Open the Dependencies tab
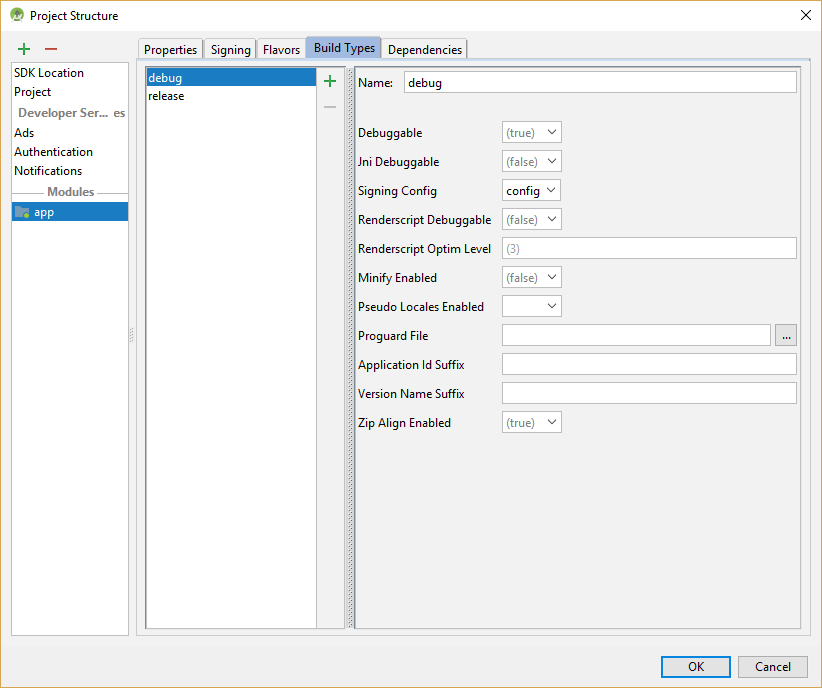The image size is (822, 688). pyautogui.click(x=424, y=48)
